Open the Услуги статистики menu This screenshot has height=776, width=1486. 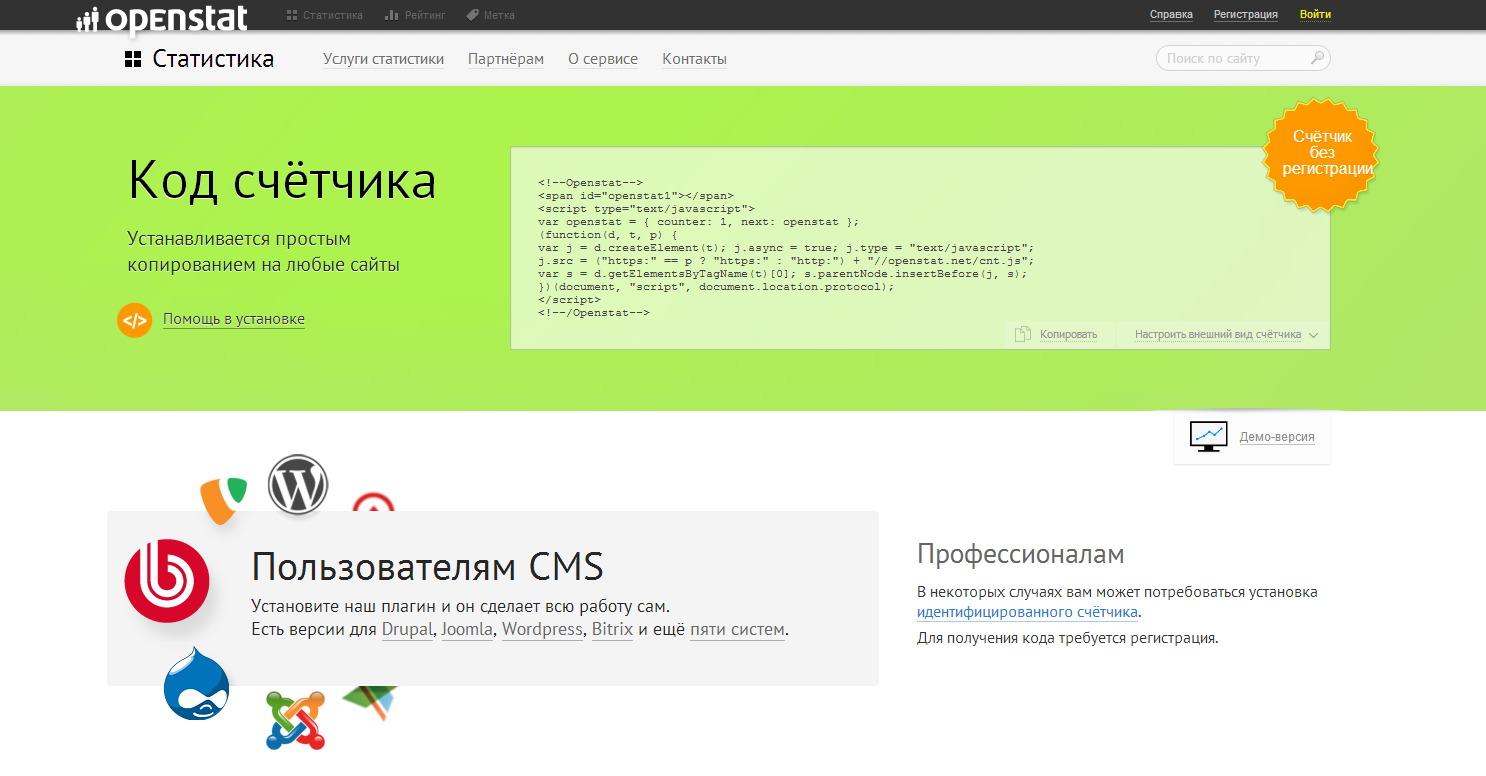383,59
